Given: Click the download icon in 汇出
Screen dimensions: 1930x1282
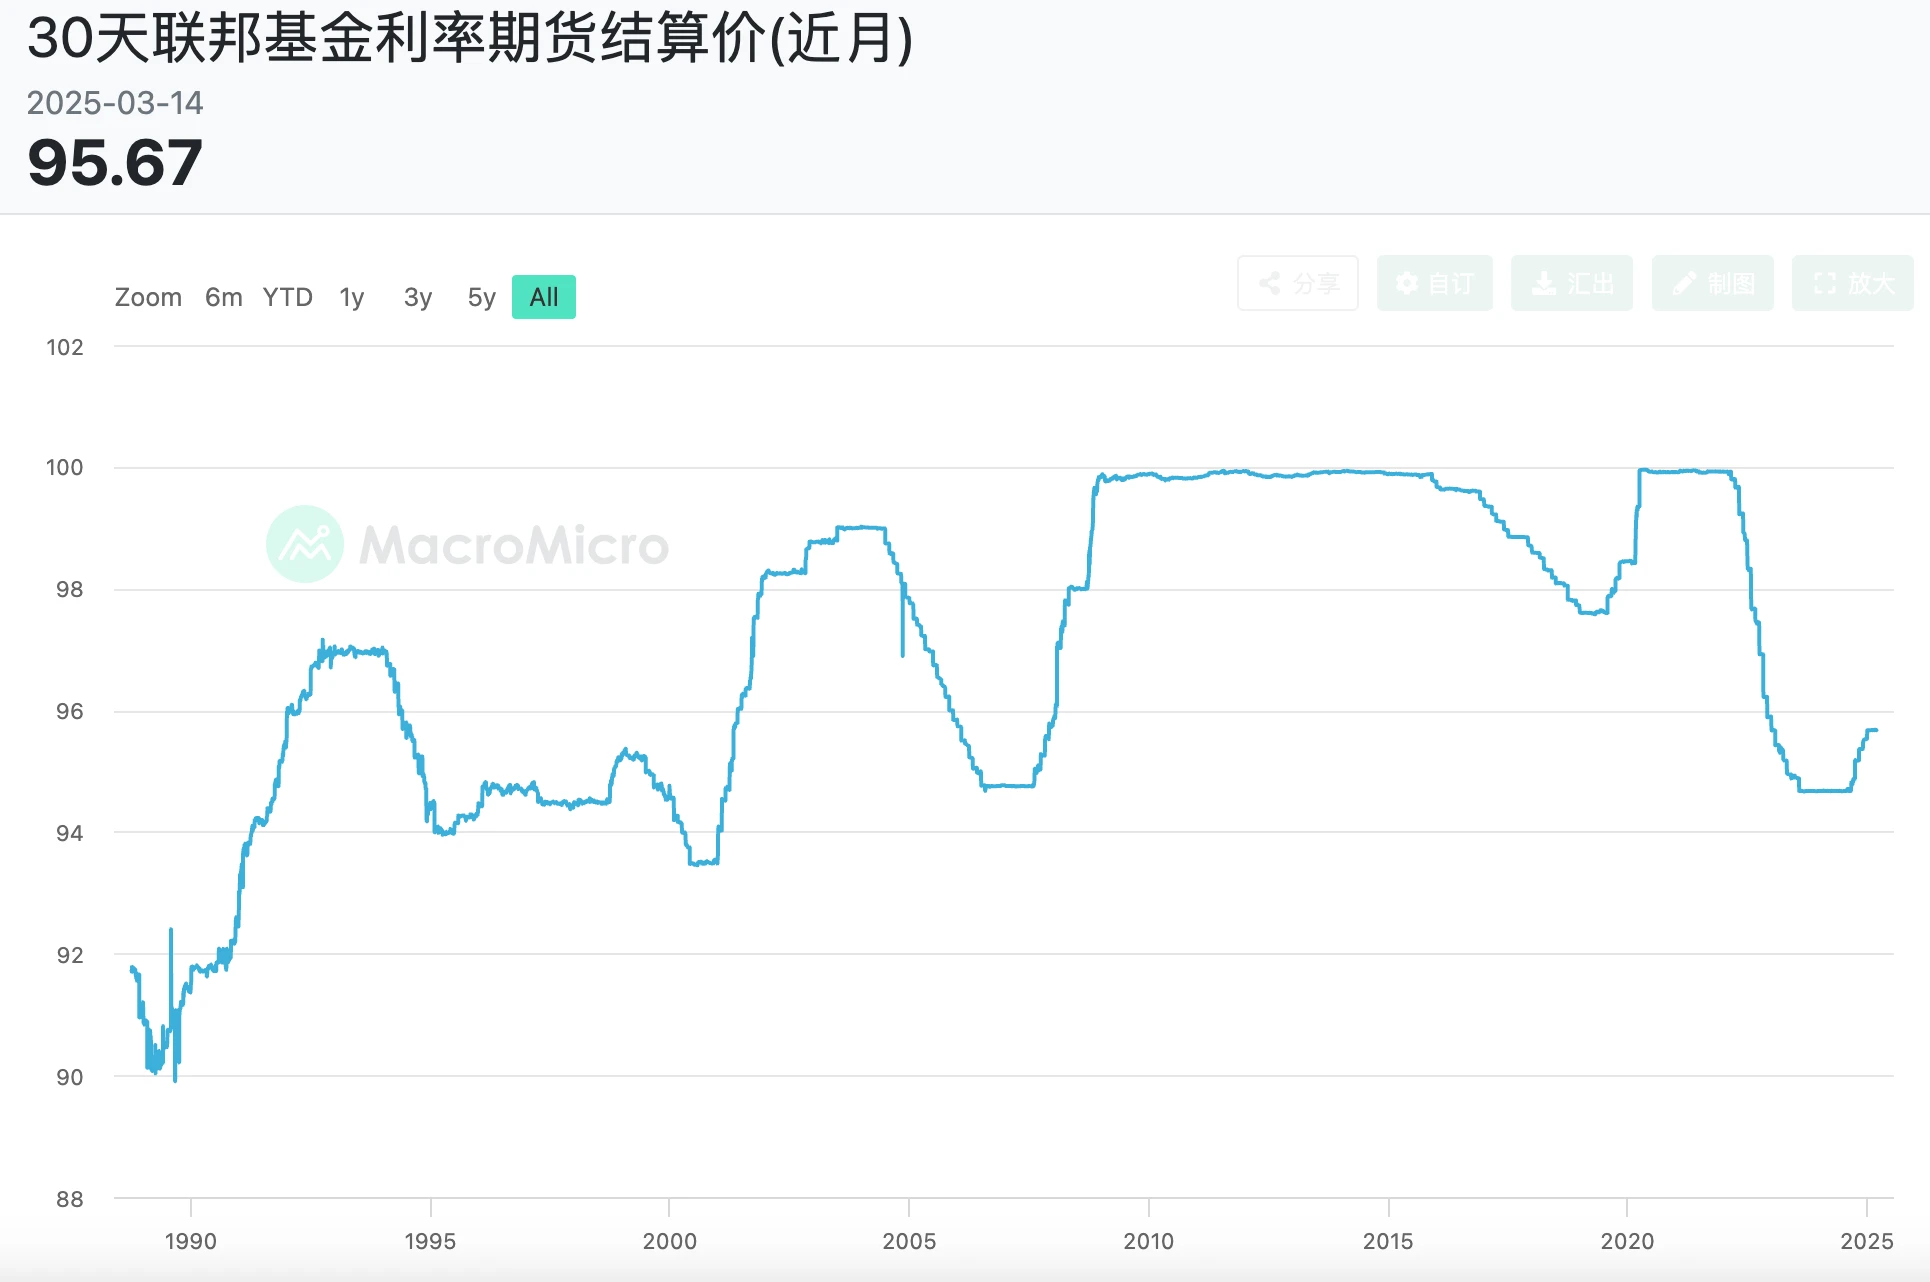Looking at the screenshot, I should pyautogui.click(x=1544, y=283).
